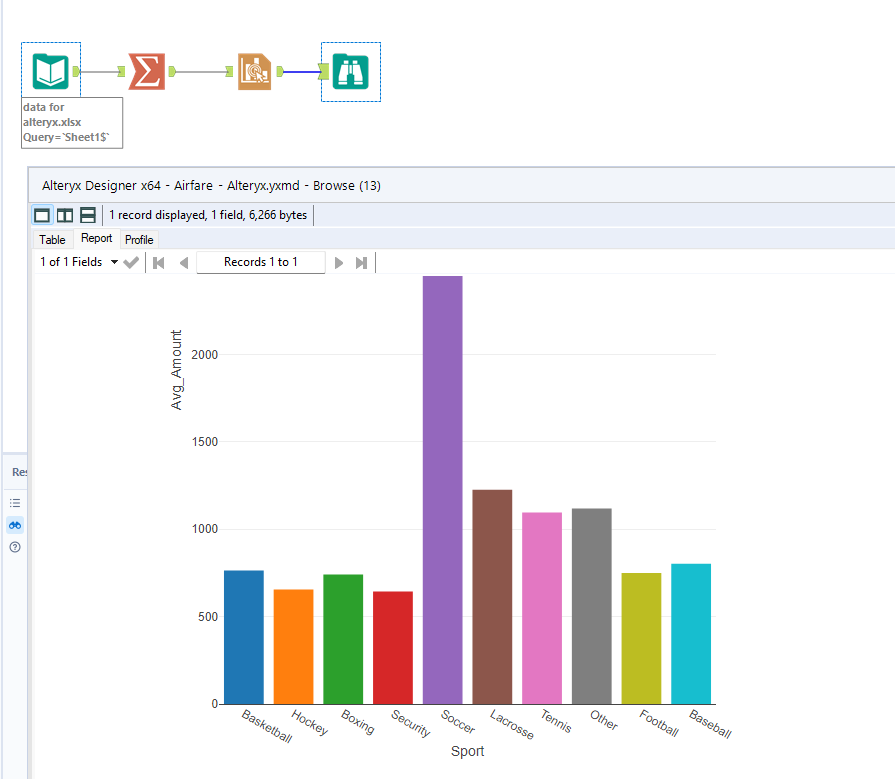
Task: Click the binoculars icon in the sidebar
Action: point(15,524)
